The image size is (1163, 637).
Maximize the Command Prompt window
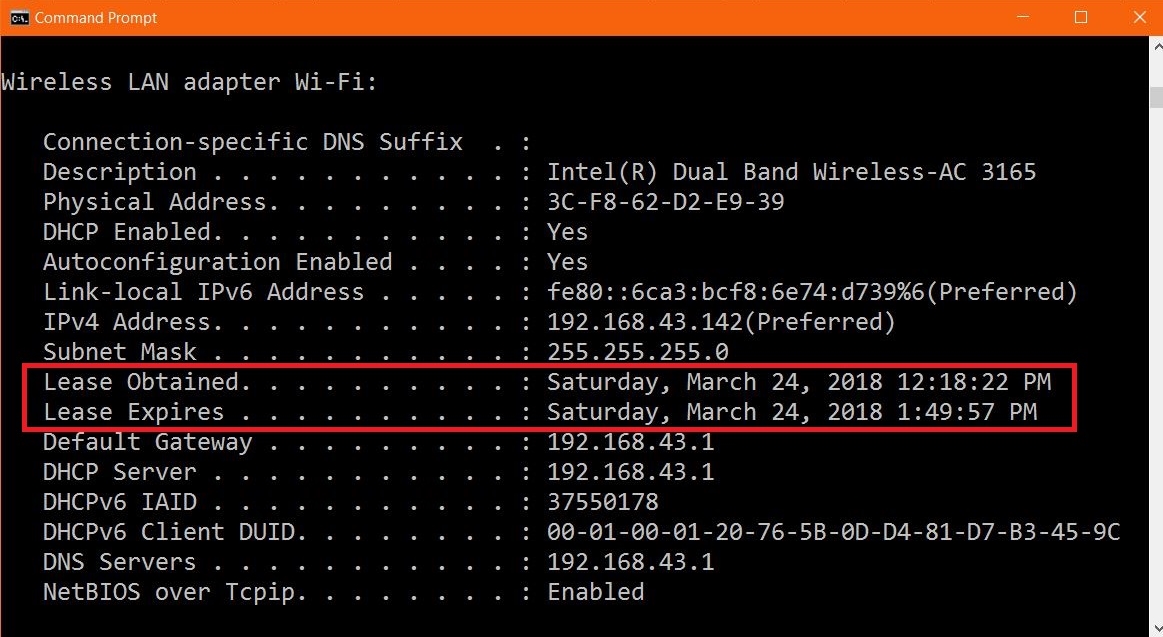[1081, 17]
